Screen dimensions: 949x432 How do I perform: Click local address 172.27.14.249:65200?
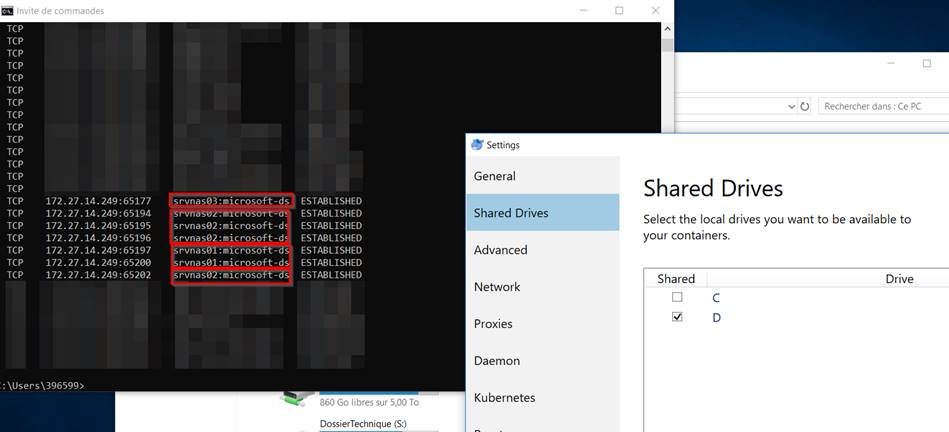coord(98,263)
